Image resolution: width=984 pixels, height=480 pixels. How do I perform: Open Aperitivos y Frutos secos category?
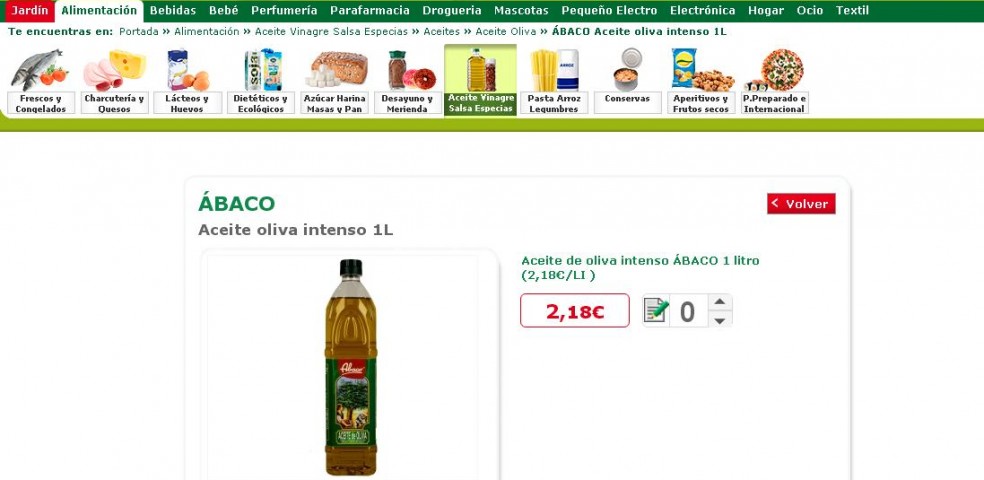(x=701, y=81)
